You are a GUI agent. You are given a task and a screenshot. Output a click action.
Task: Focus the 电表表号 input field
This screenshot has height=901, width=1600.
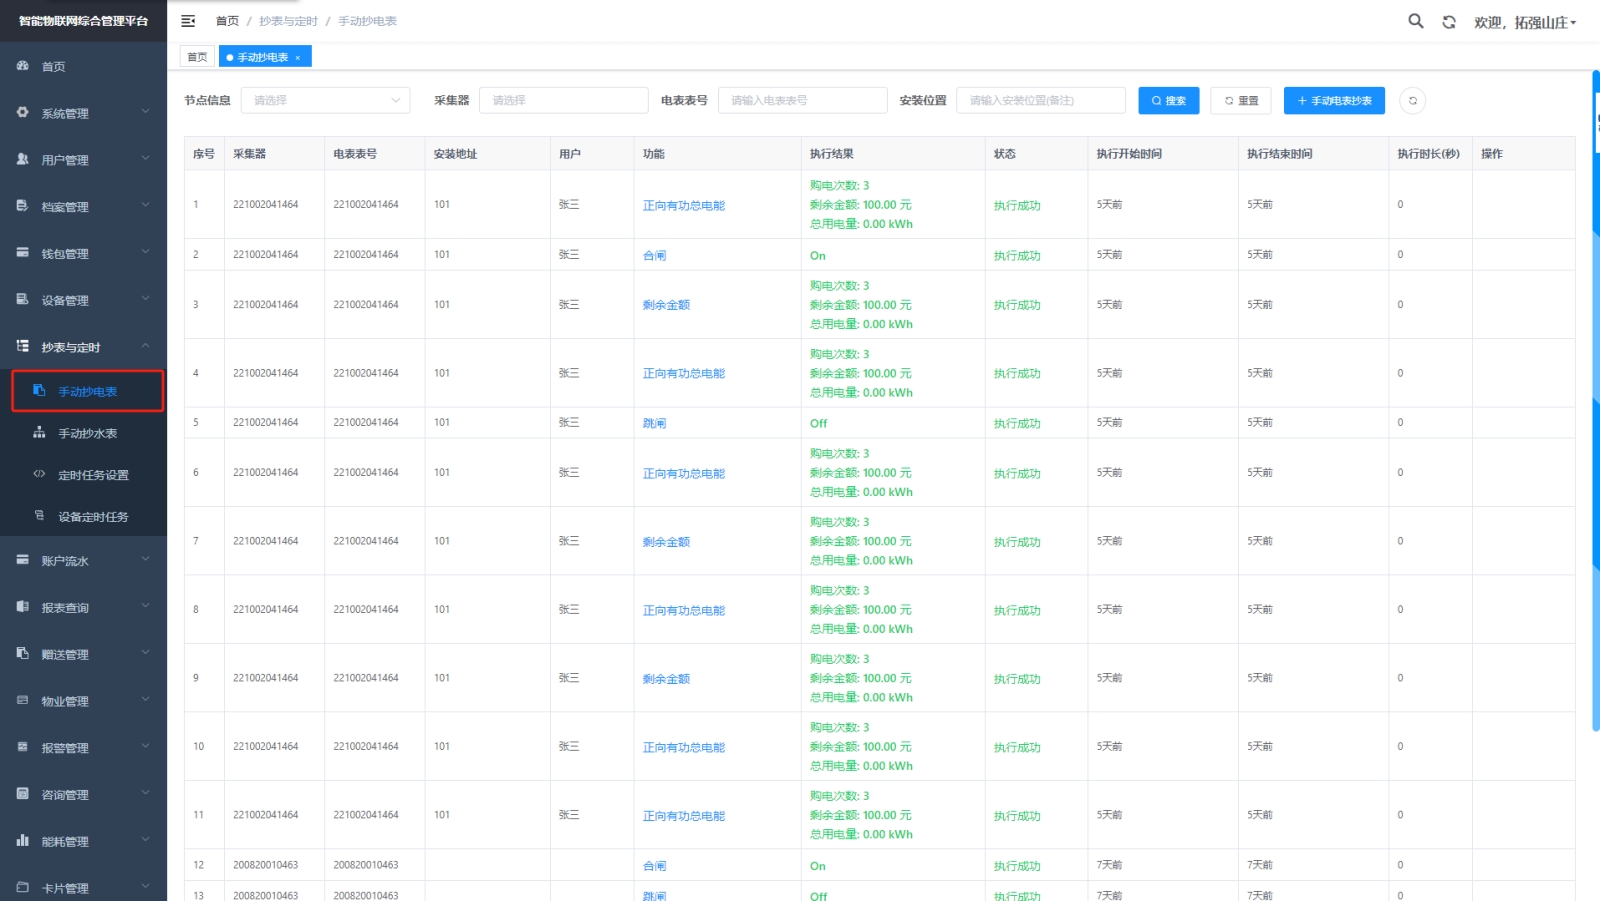point(802,101)
